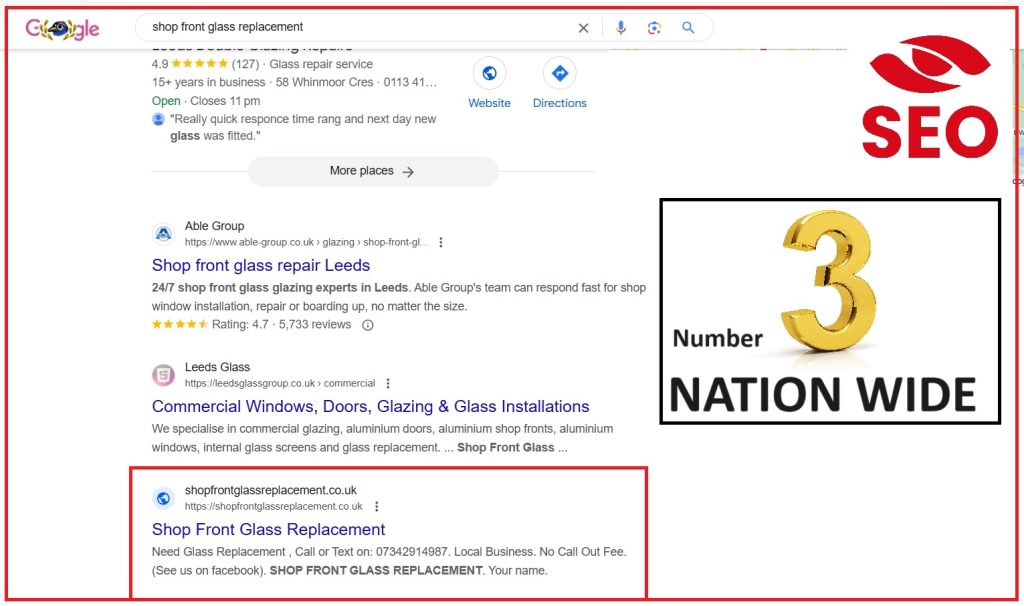Screen dimensions: 1024x606
Task: Click the magnifying glass search icon
Action: click(x=688, y=27)
